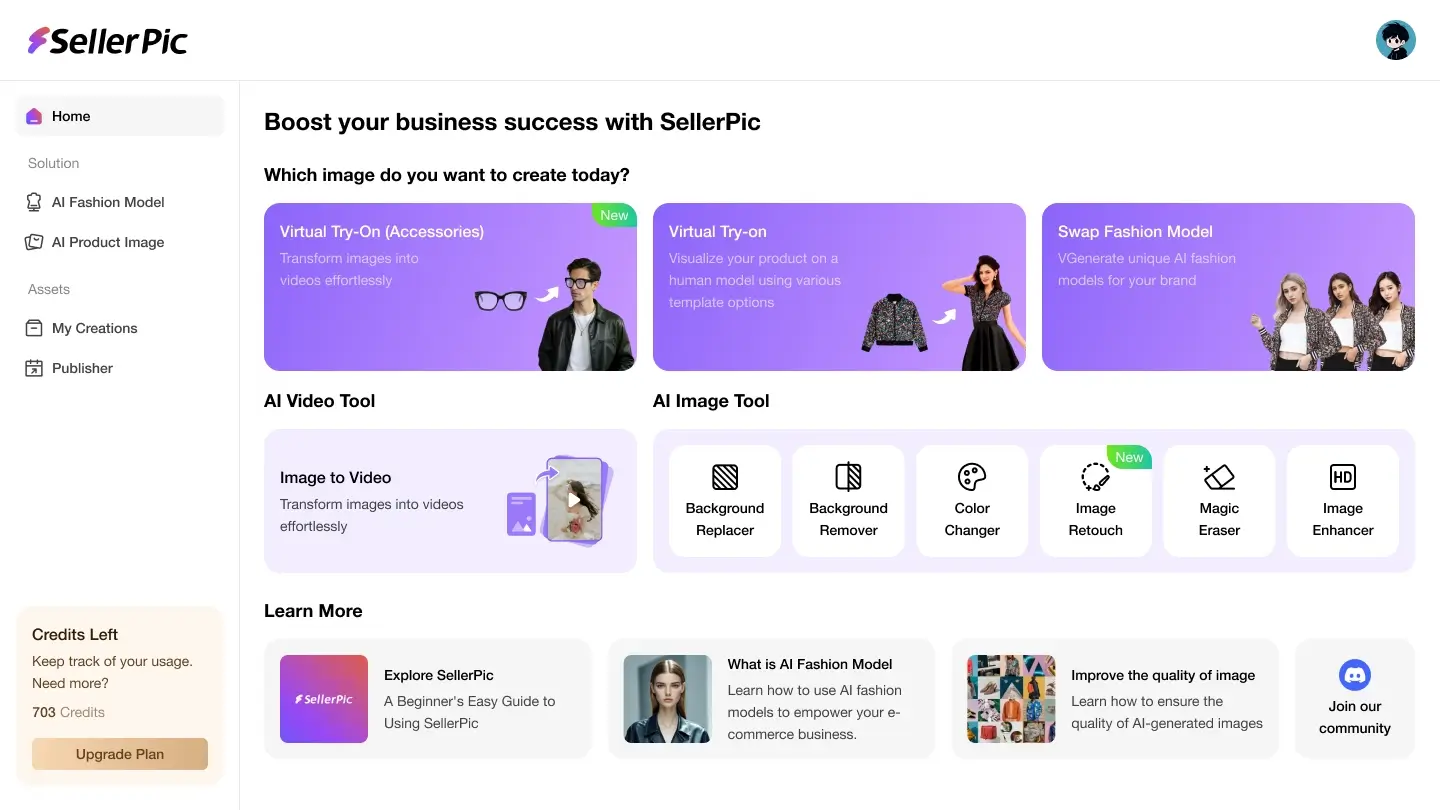Open the Image to Video tool
1440x810 pixels.
tap(449, 500)
